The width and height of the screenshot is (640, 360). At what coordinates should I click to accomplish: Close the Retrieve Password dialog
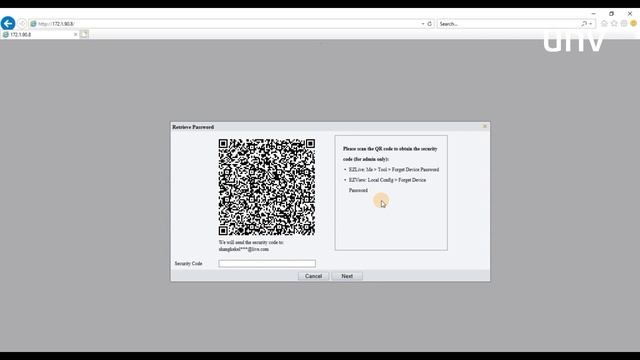click(x=484, y=127)
